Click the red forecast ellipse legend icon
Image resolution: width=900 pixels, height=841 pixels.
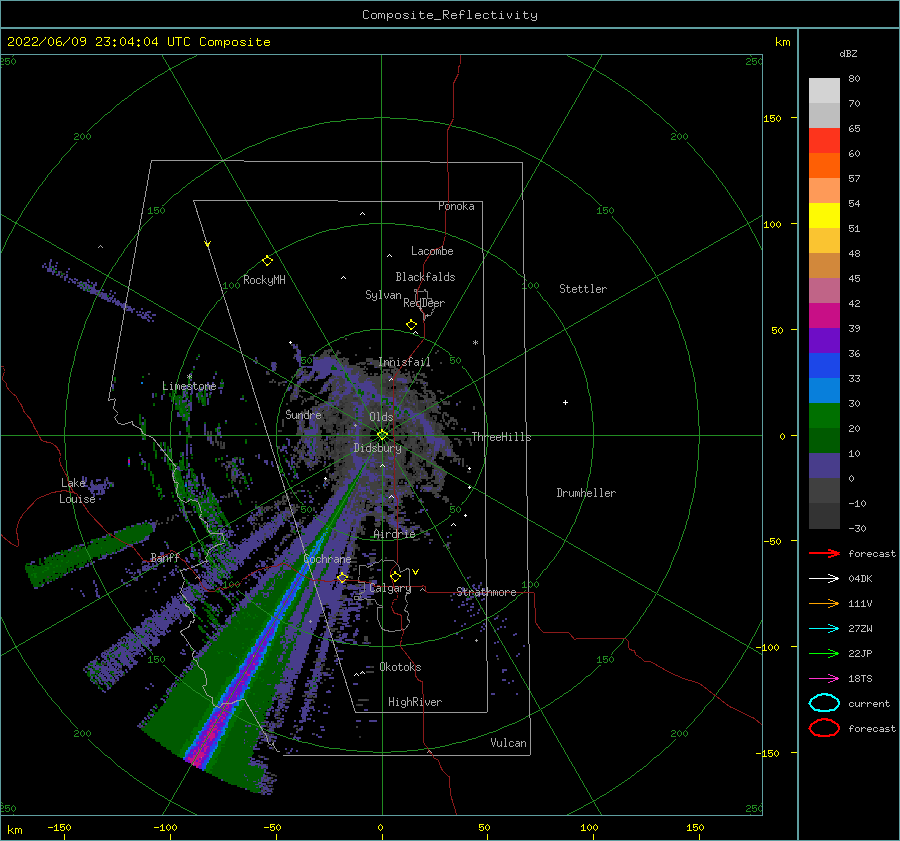point(824,728)
